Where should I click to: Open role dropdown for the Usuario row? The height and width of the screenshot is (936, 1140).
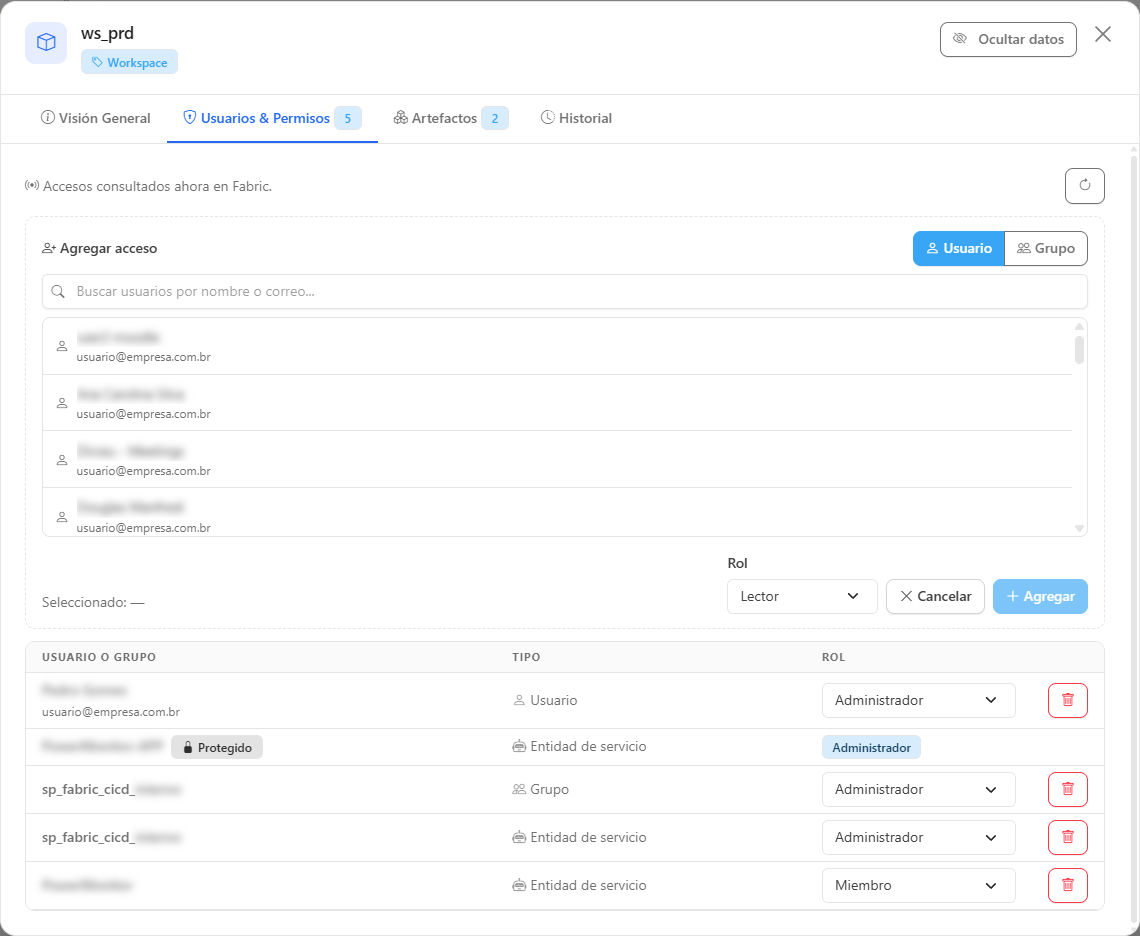coord(918,700)
